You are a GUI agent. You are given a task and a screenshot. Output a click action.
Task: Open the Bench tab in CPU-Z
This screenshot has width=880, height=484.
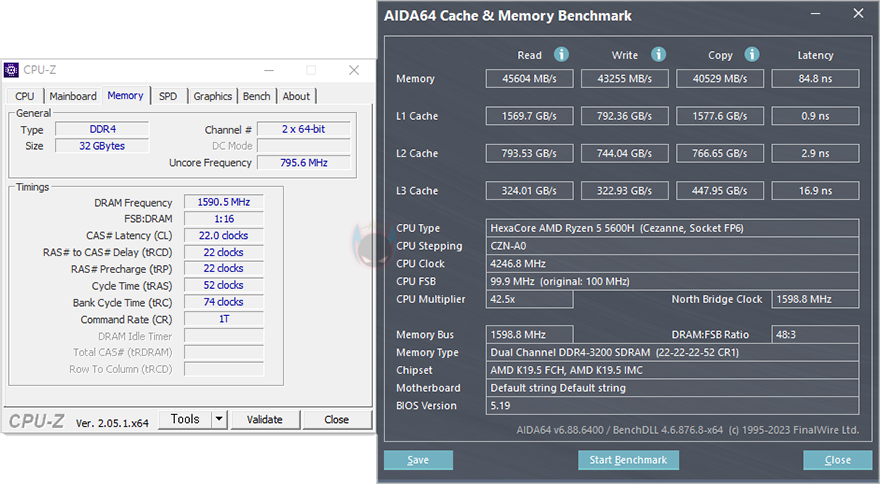257,96
